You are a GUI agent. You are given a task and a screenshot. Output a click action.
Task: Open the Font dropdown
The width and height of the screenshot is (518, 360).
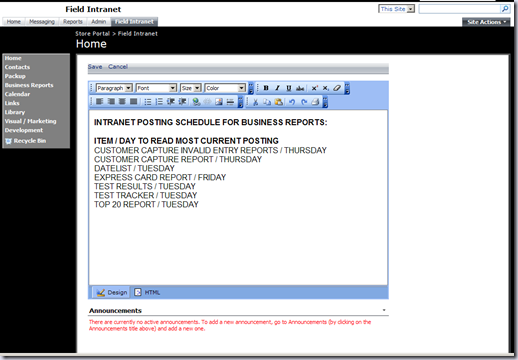(x=156, y=88)
